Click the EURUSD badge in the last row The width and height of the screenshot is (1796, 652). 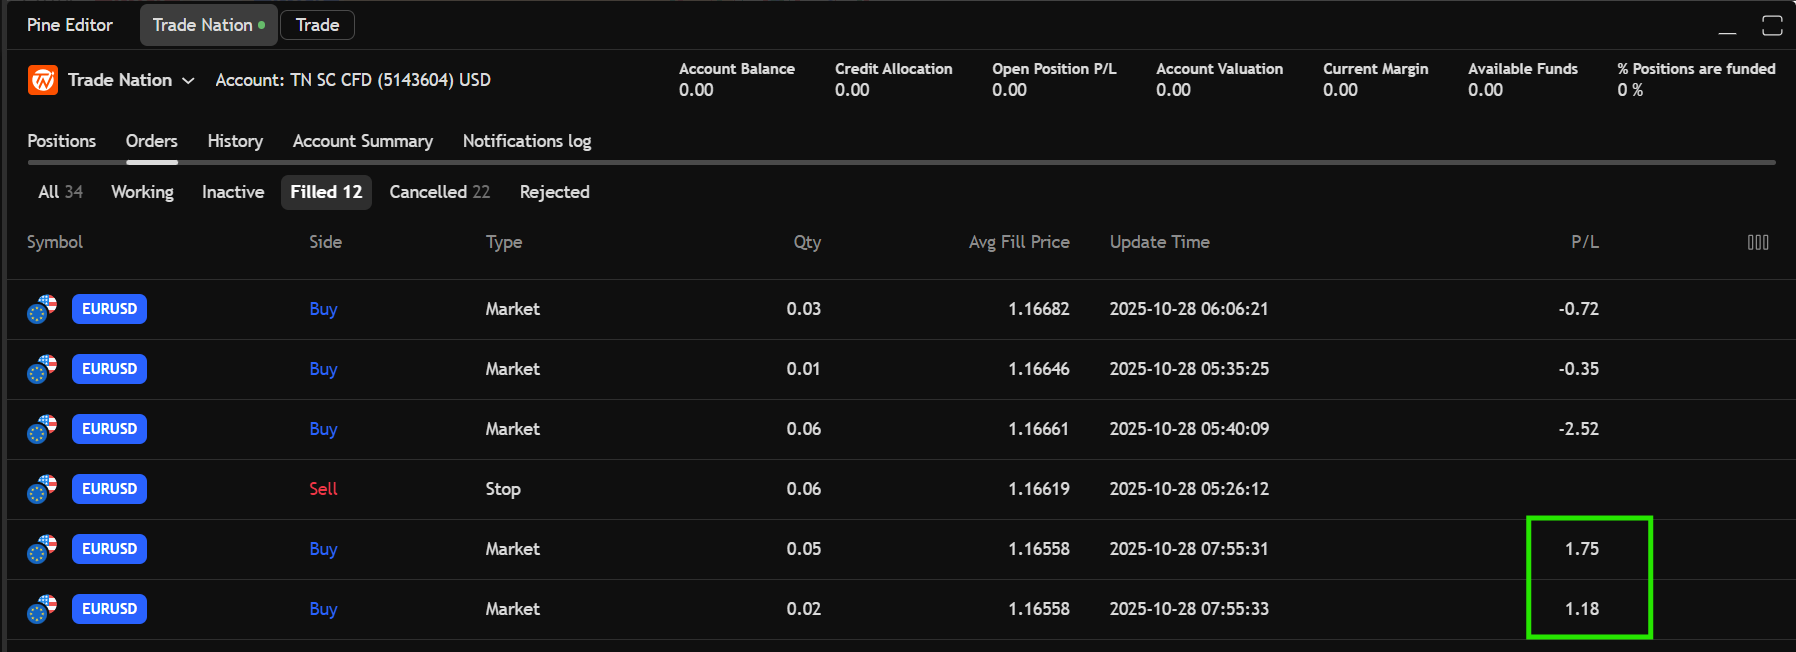tap(109, 609)
